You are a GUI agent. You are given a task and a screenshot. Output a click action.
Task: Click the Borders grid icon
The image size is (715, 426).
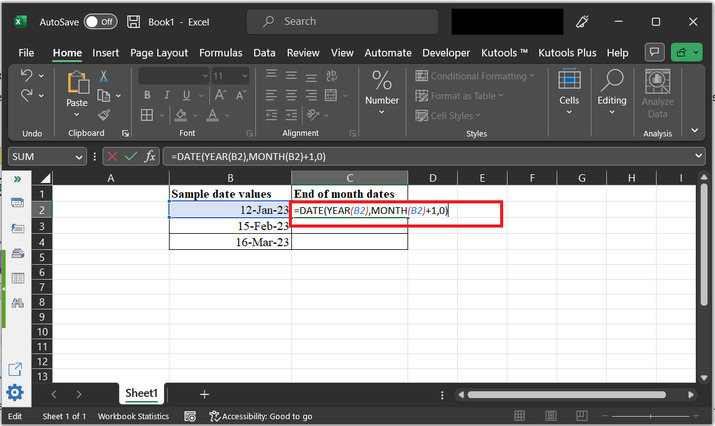pyautogui.click(x=147, y=115)
